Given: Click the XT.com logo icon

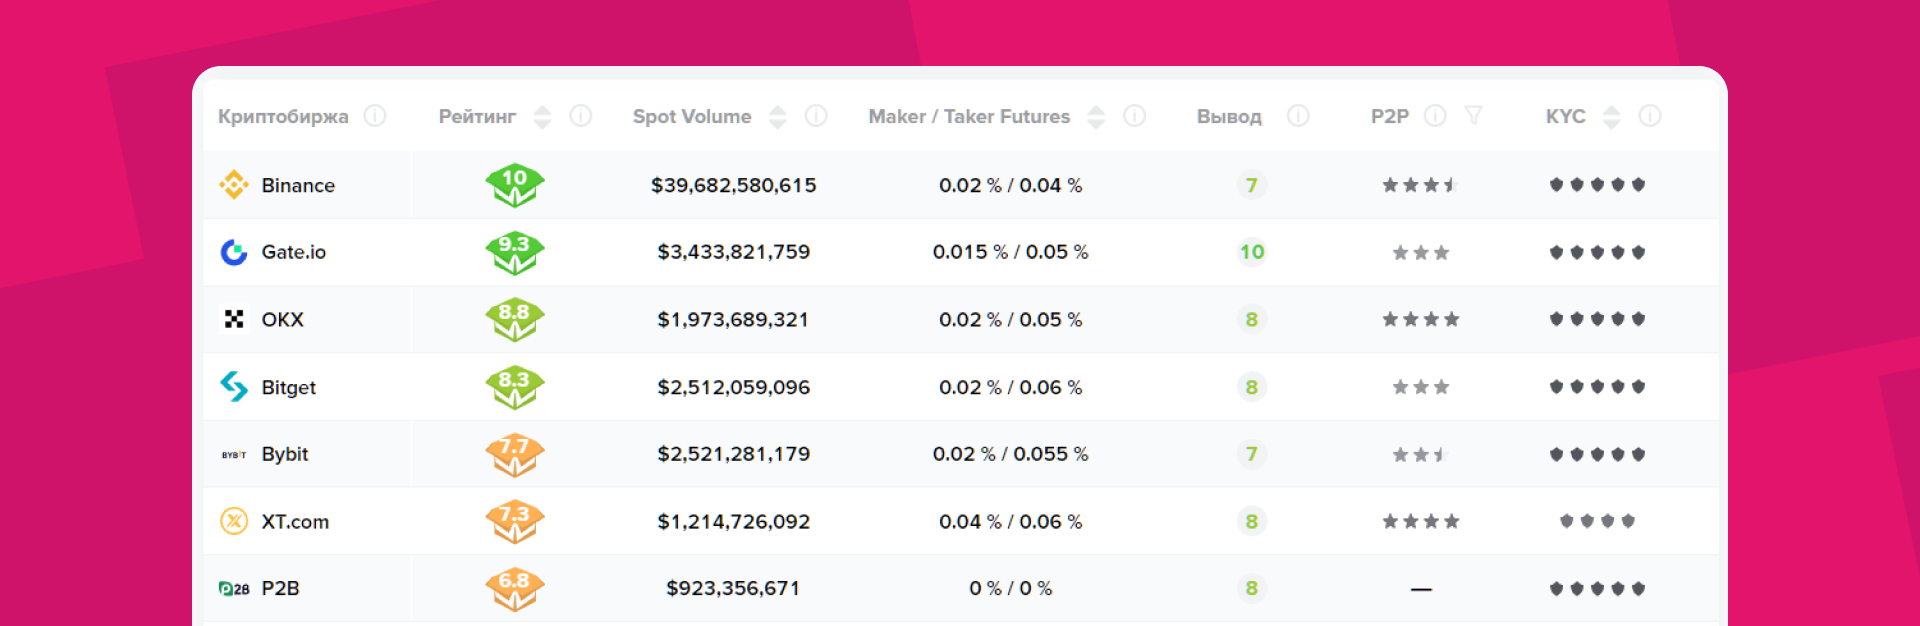Looking at the screenshot, I should [234, 521].
